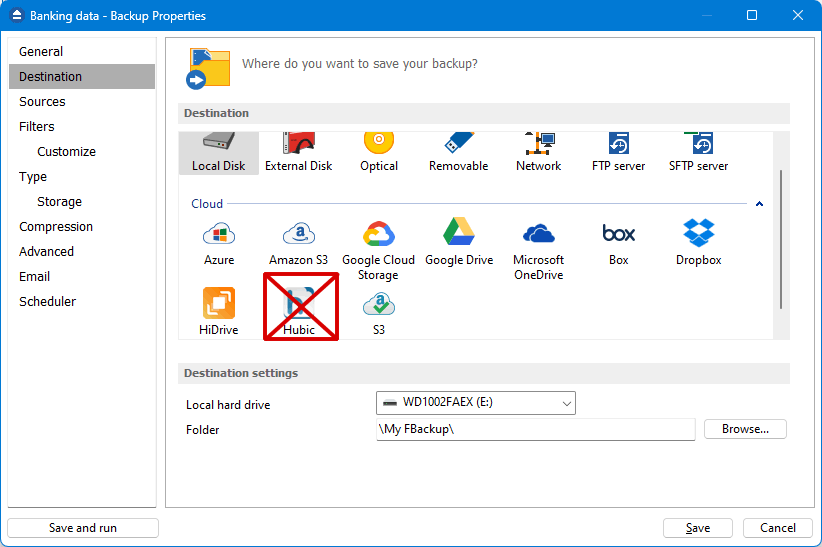
Task: Click the Browse button for folder
Action: coord(745,429)
